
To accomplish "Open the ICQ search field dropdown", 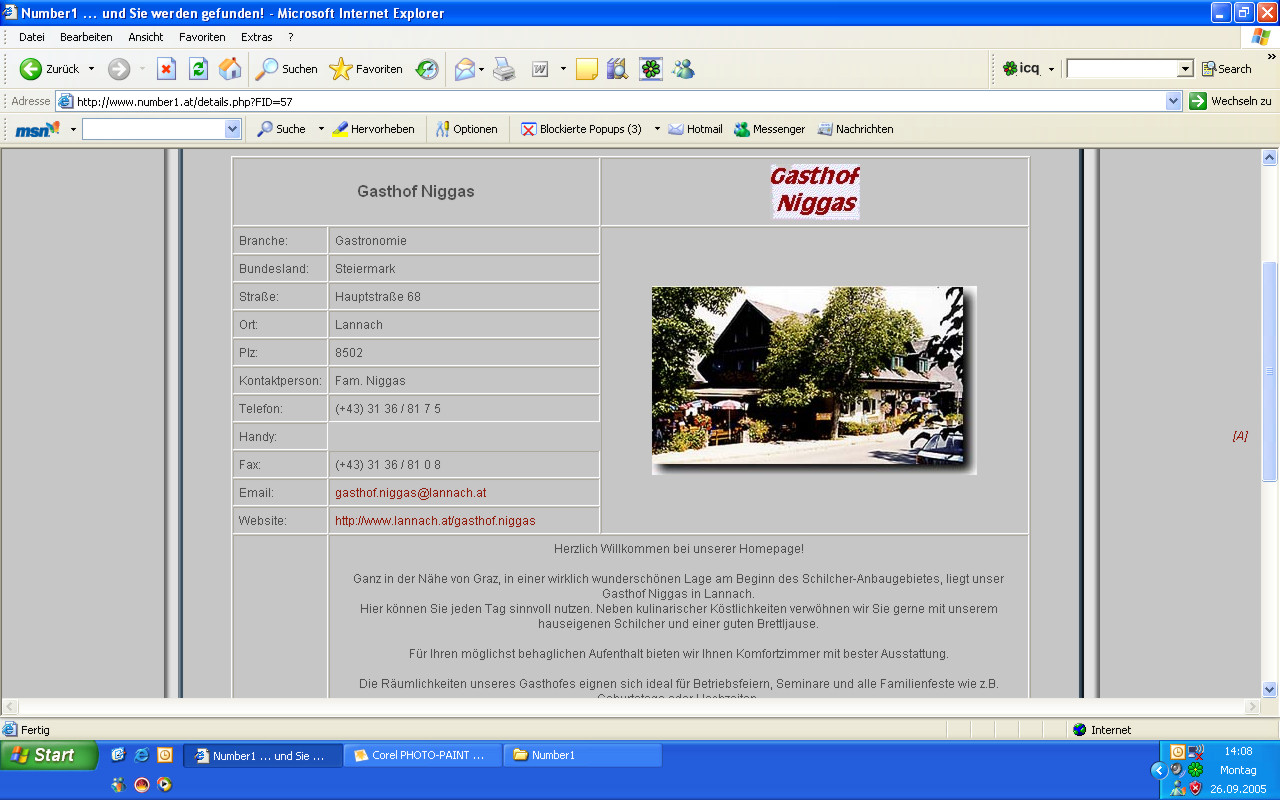I will point(1185,69).
